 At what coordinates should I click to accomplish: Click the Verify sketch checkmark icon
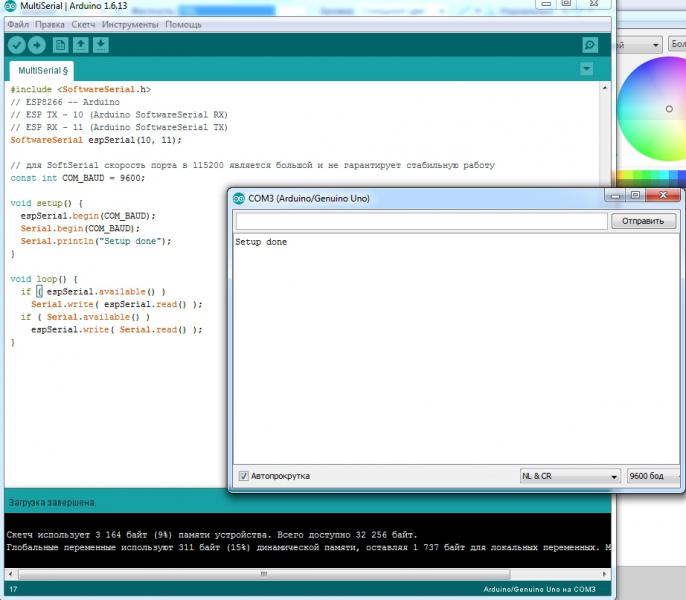[x=17, y=45]
